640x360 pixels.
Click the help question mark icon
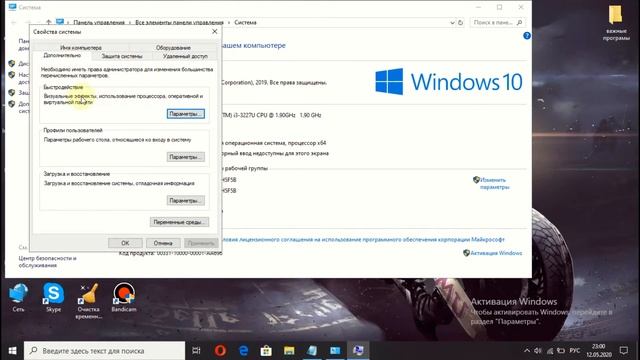527,36
